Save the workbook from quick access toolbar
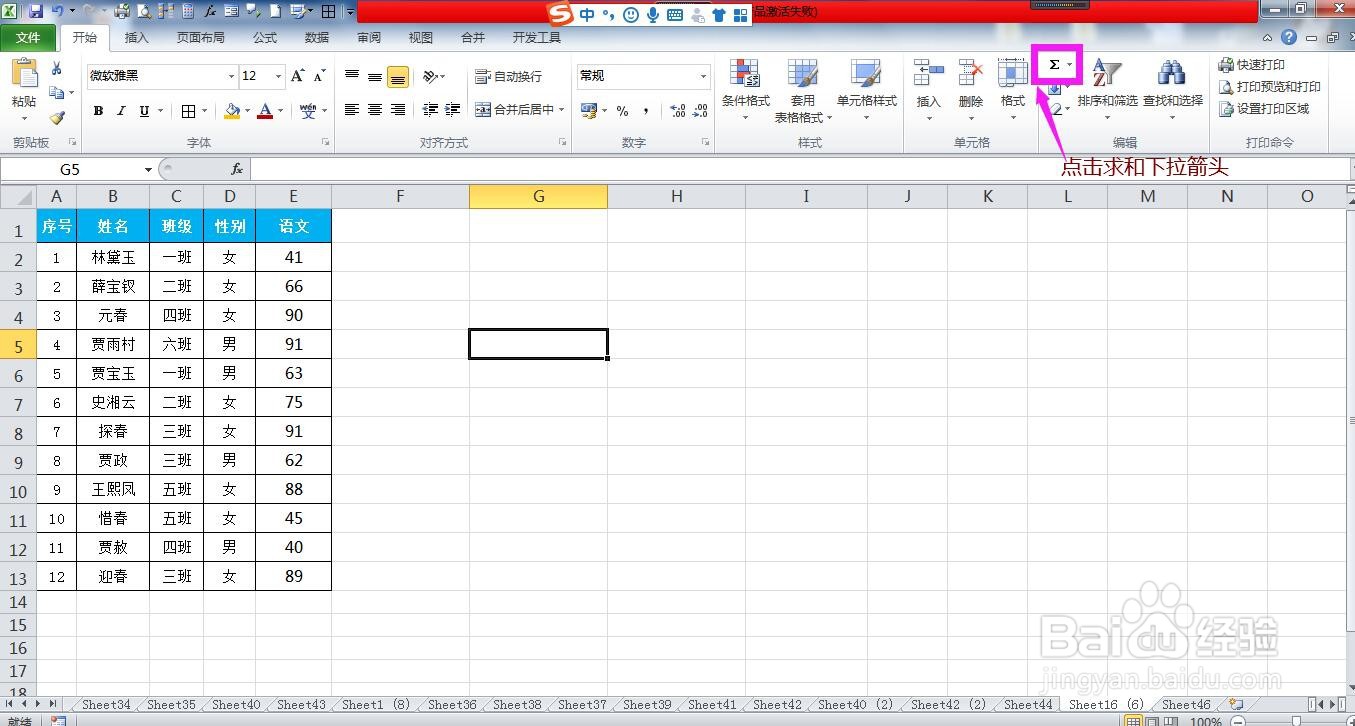The width and height of the screenshot is (1355, 726). tap(35, 12)
